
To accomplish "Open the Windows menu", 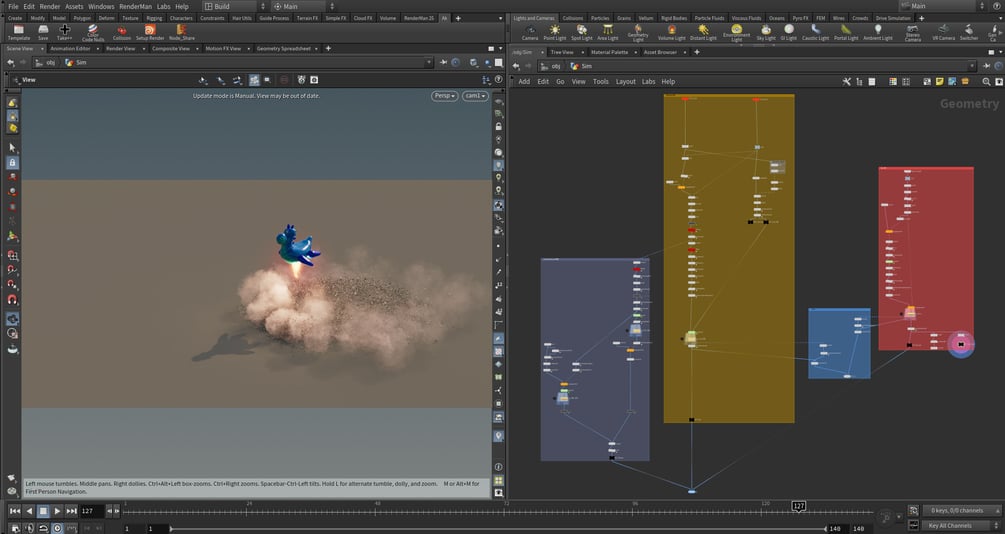I will click(x=101, y=6).
